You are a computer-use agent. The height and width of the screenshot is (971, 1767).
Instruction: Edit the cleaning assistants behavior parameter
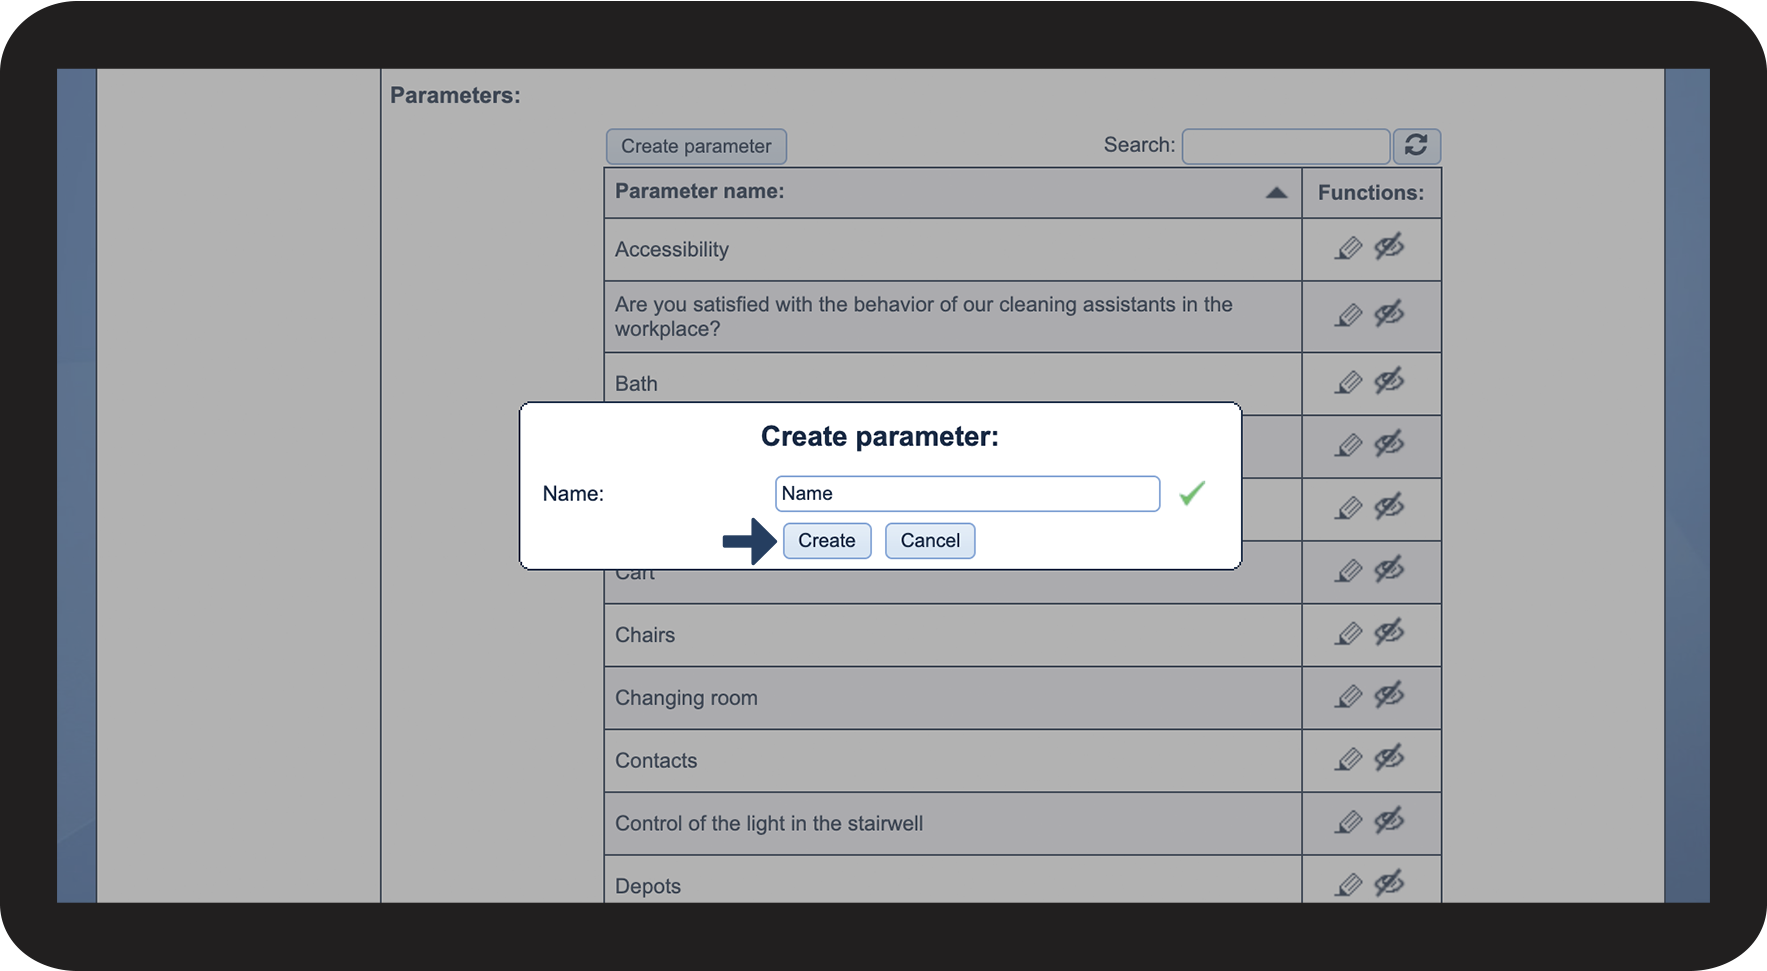tap(1349, 316)
